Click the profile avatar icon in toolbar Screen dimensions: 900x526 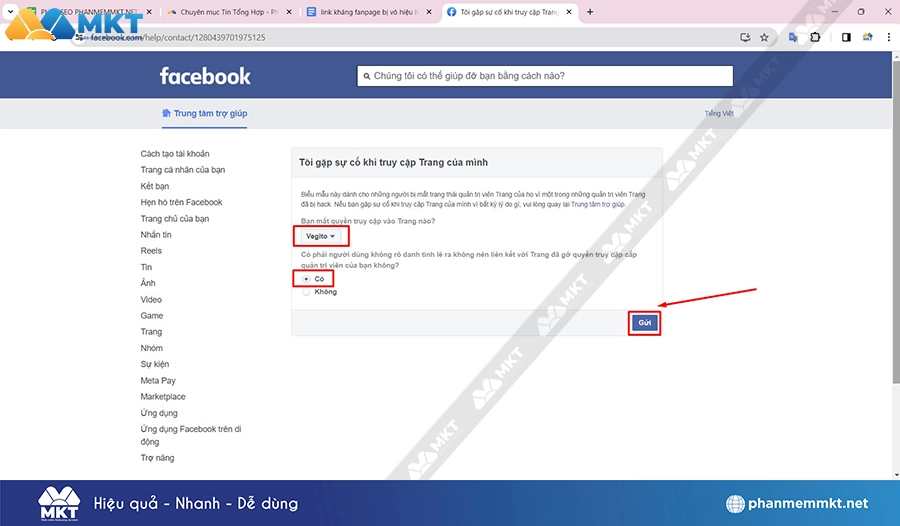click(867, 37)
